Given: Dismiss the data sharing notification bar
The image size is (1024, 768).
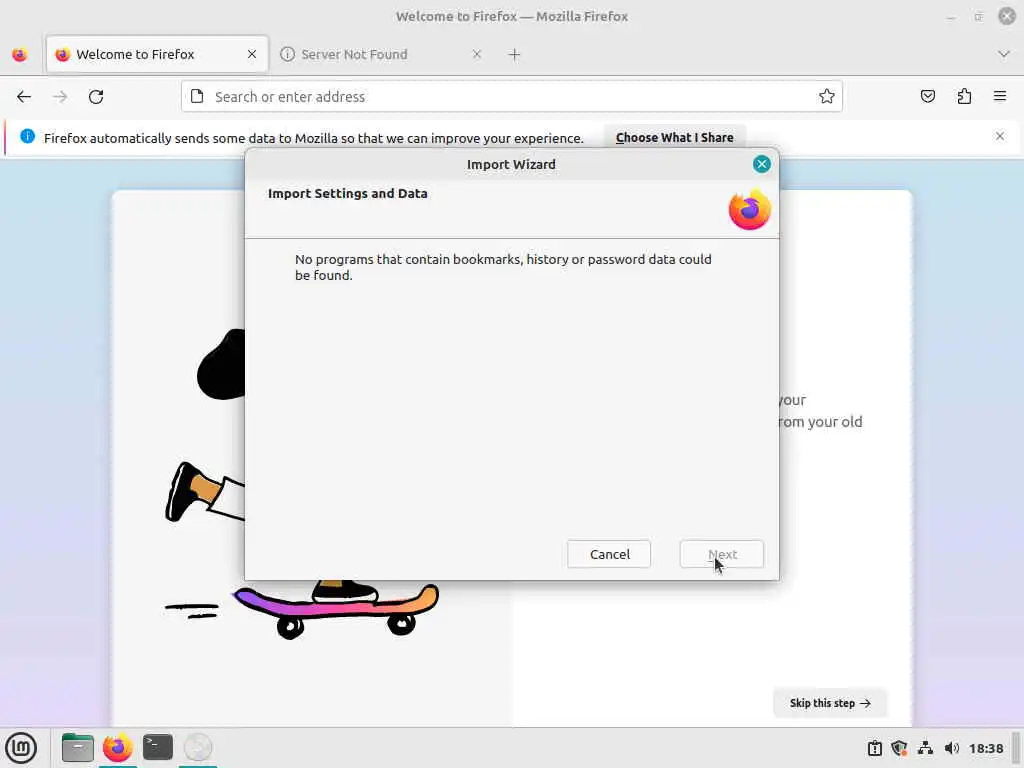Looking at the screenshot, I should tap(1000, 136).
